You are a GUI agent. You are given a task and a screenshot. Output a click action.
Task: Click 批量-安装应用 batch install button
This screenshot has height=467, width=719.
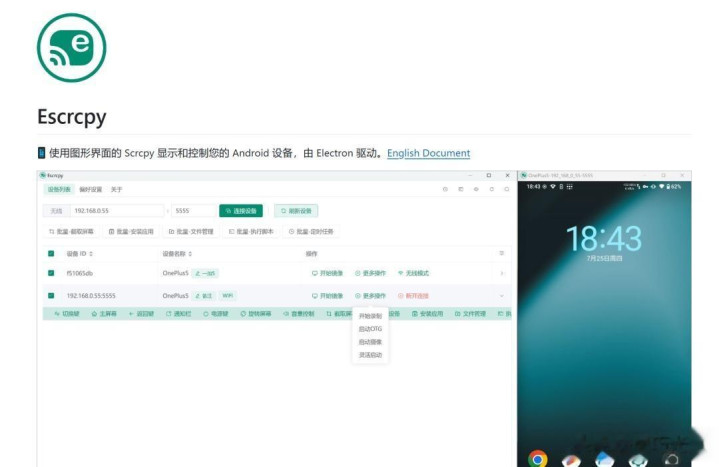(x=131, y=232)
